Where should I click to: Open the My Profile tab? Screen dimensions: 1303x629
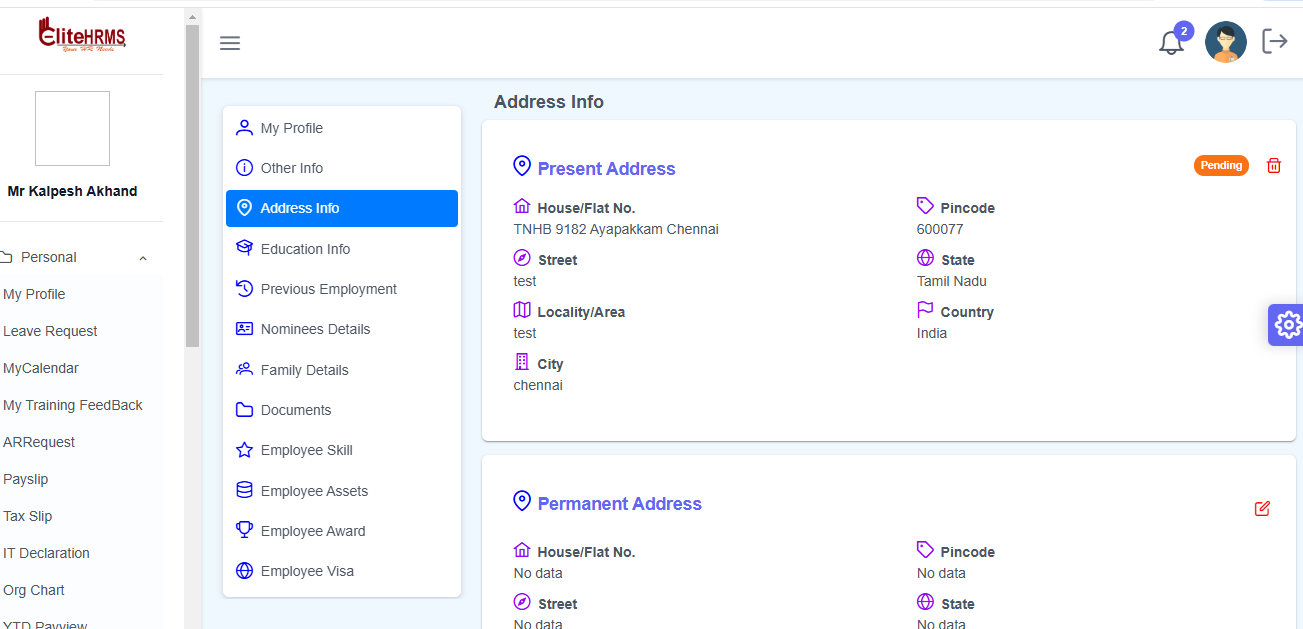(291, 128)
